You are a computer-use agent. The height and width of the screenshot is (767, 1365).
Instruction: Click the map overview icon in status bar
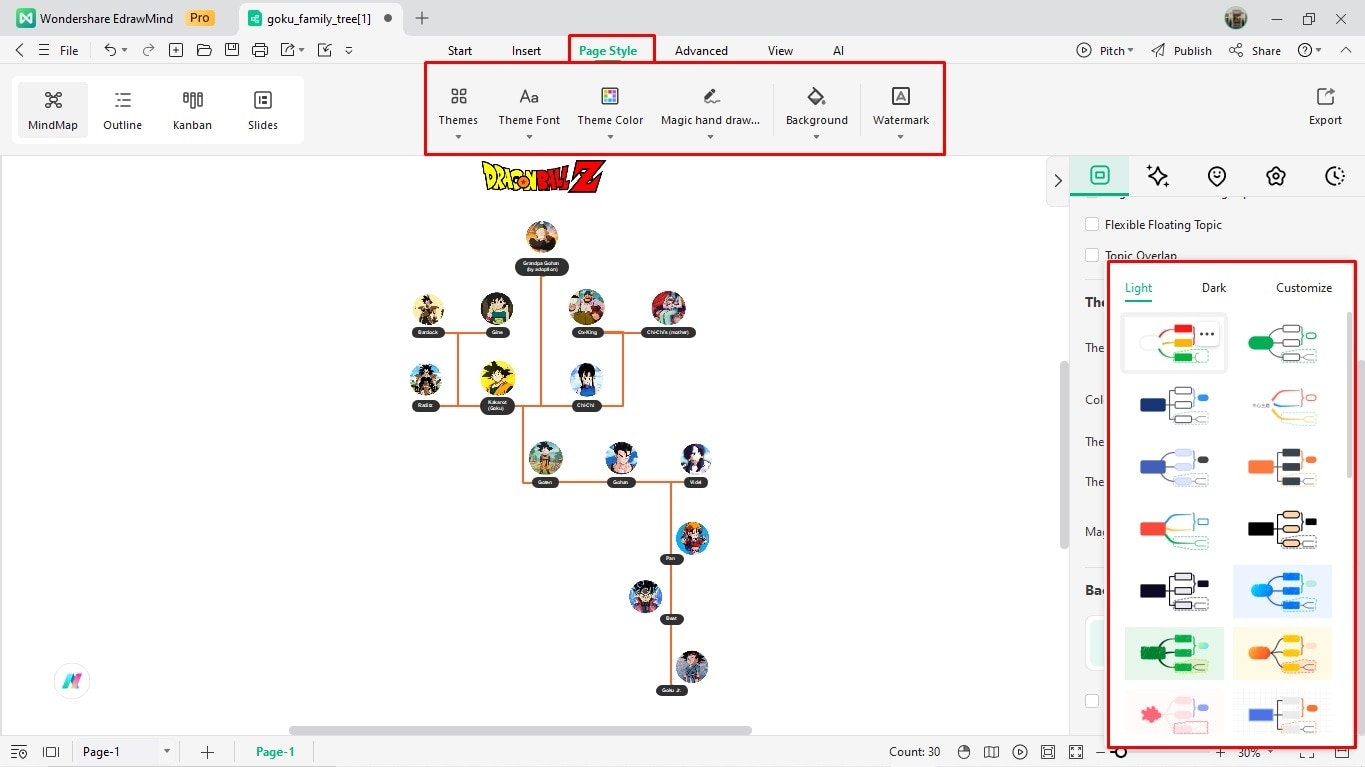click(x=991, y=752)
